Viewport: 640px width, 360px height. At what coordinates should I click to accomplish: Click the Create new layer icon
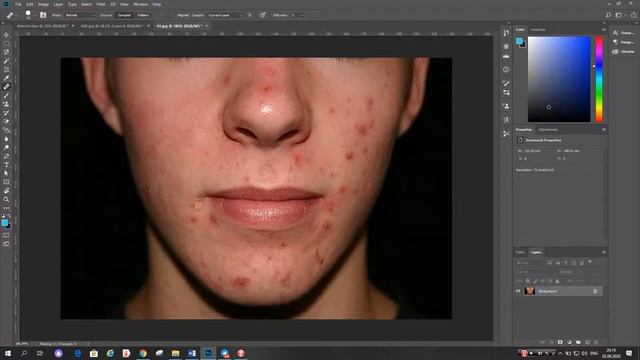(587, 342)
